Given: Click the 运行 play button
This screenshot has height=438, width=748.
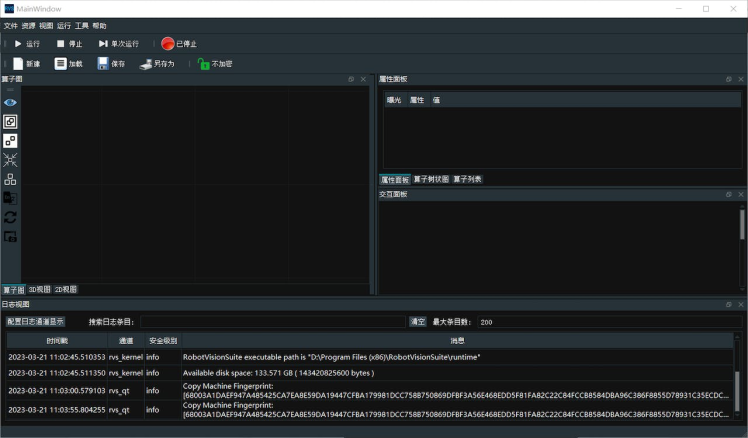Looking at the screenshot, I should [18, 44].
